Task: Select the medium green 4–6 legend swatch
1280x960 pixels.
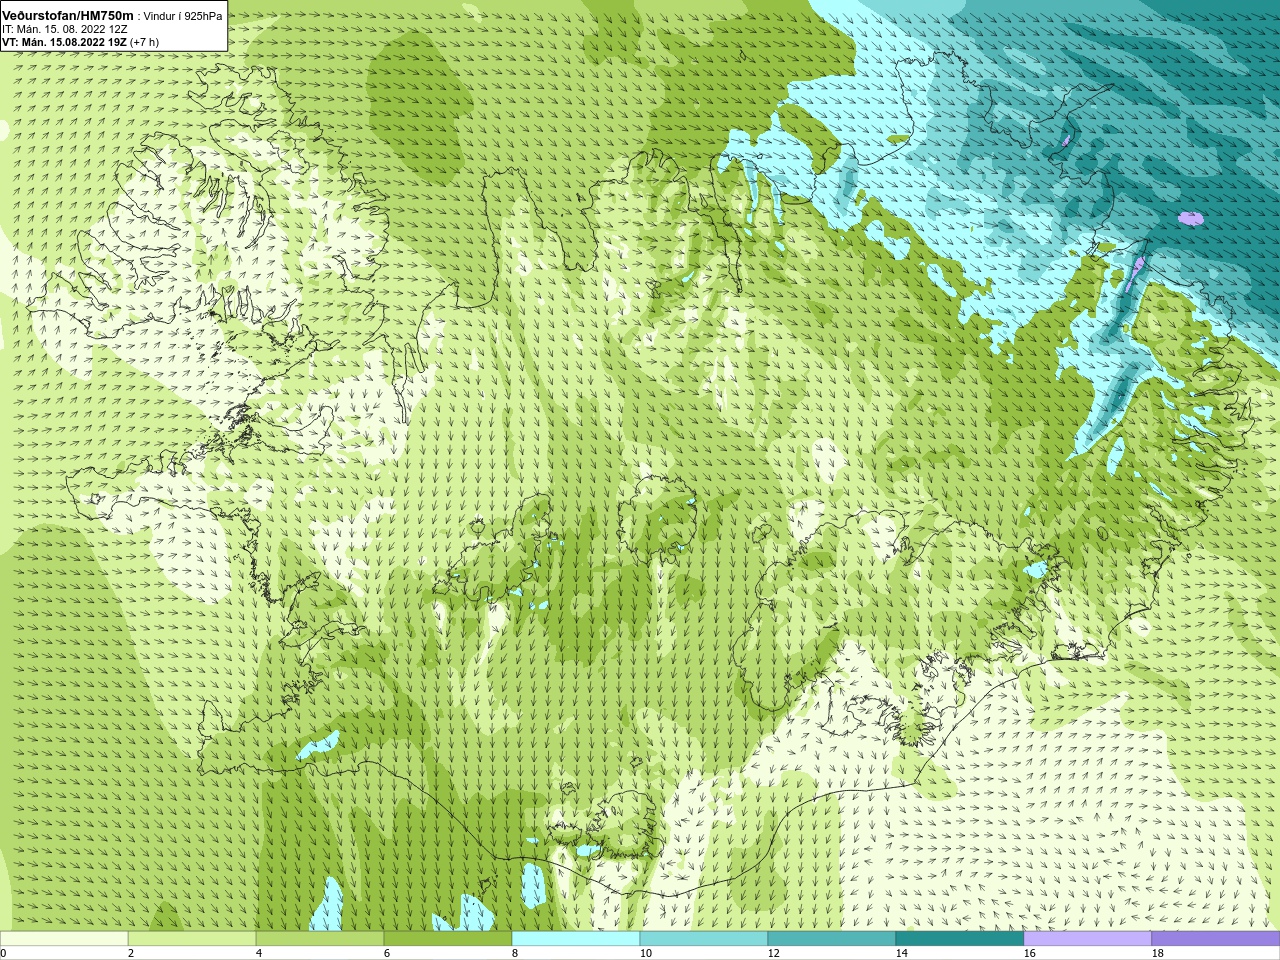Action: pyautogui.click(x=320, y=939)
